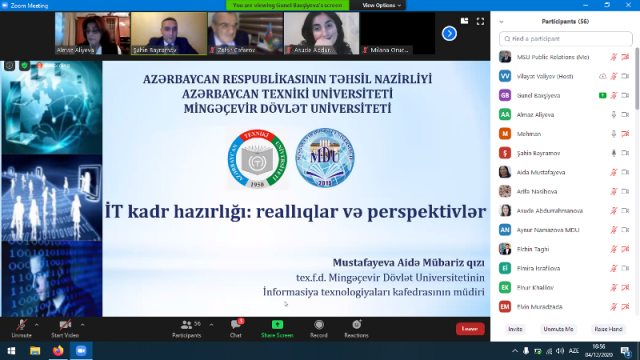Click the Invite button
The width and height of the screenshot is (640, 360).
(515, 329)
